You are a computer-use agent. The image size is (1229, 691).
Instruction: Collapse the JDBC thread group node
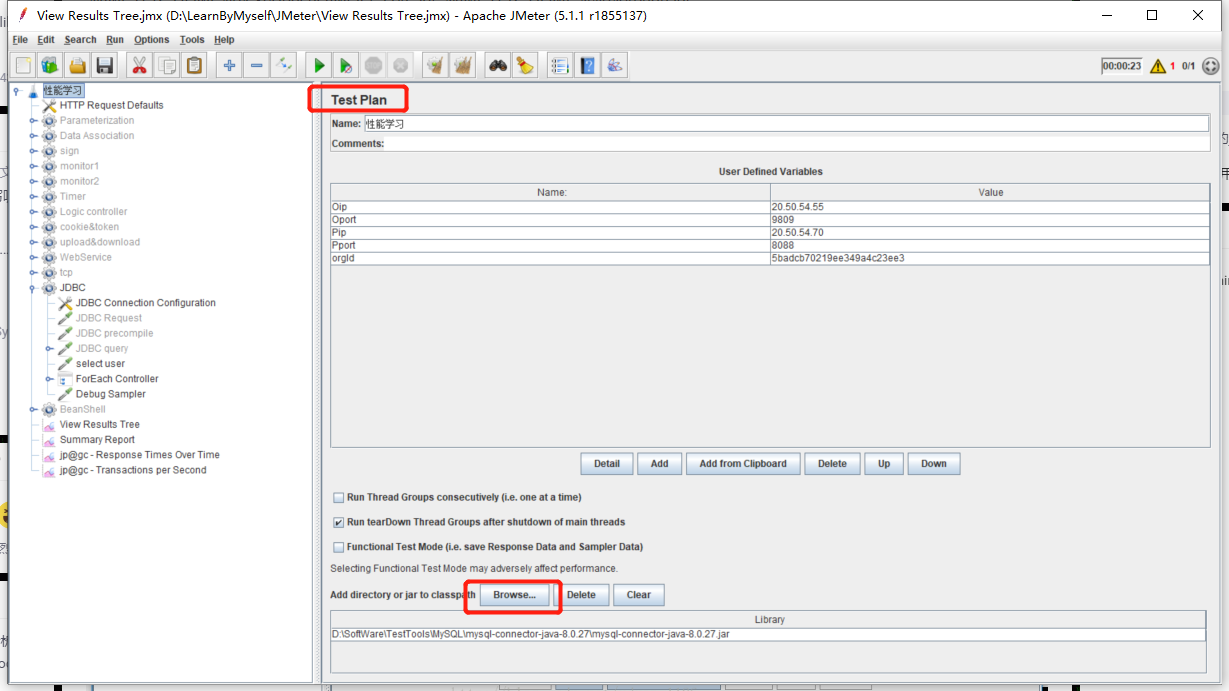33,288
